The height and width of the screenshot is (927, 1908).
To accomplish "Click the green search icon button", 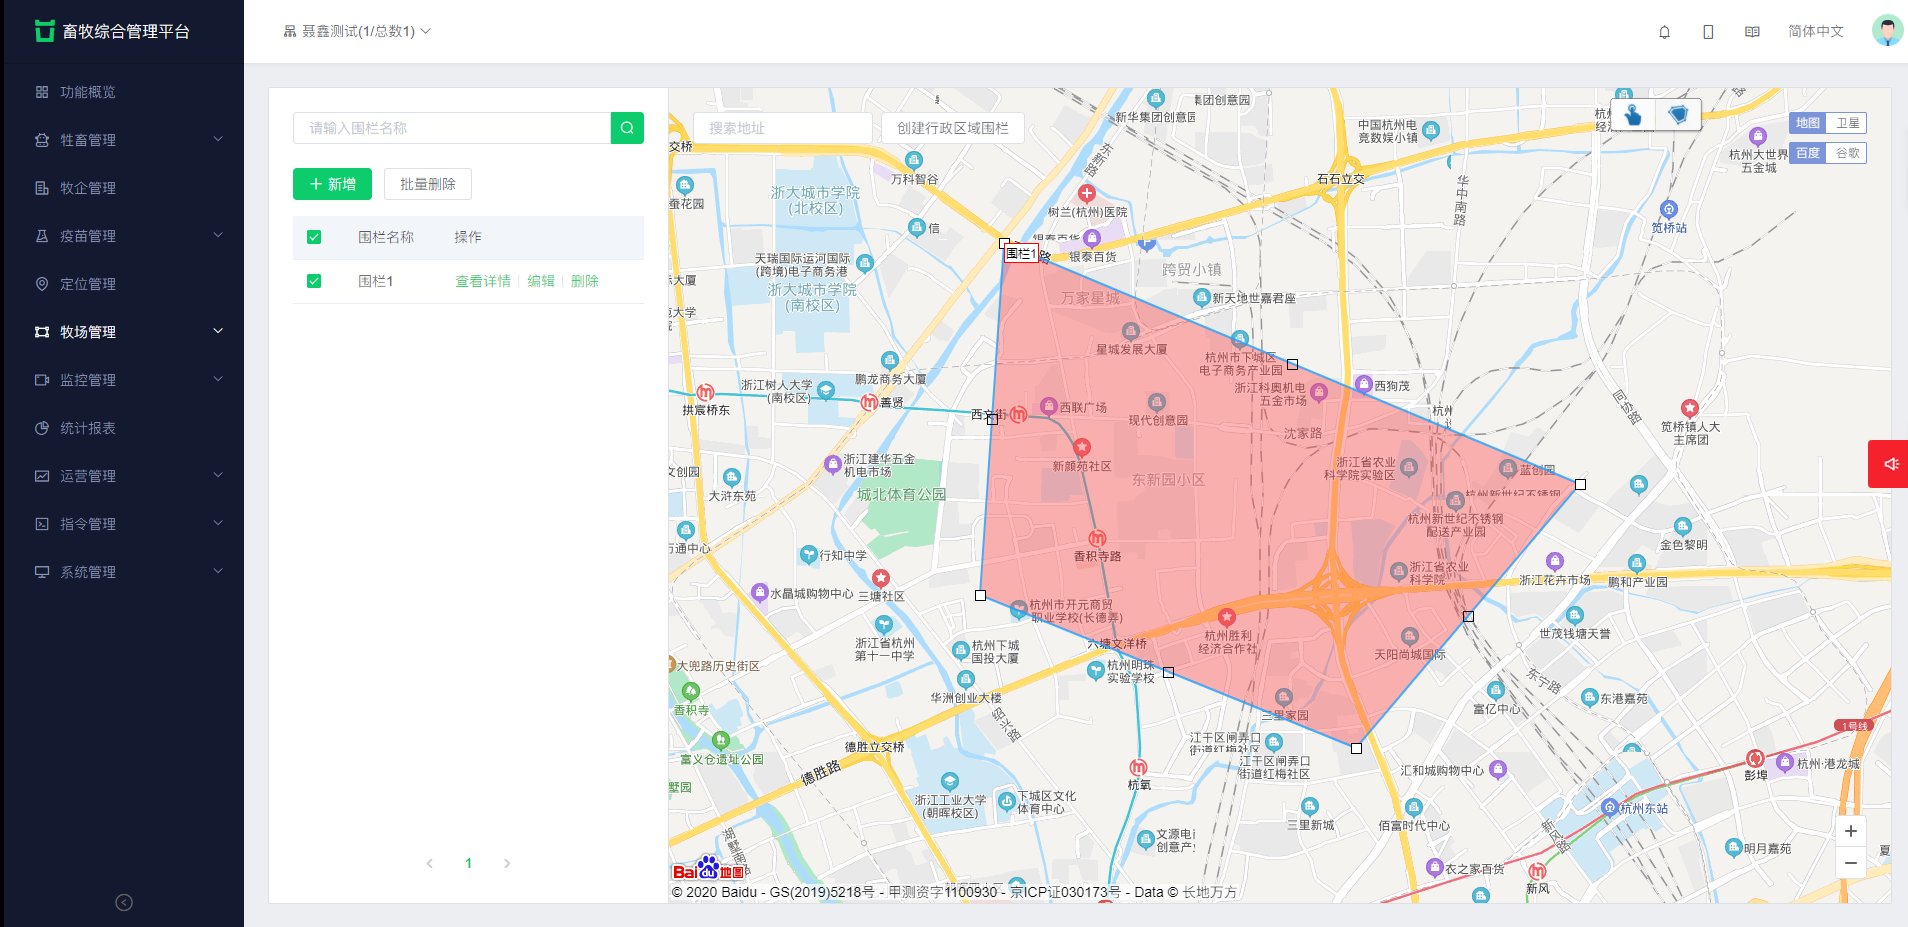I will coord(627,128).
